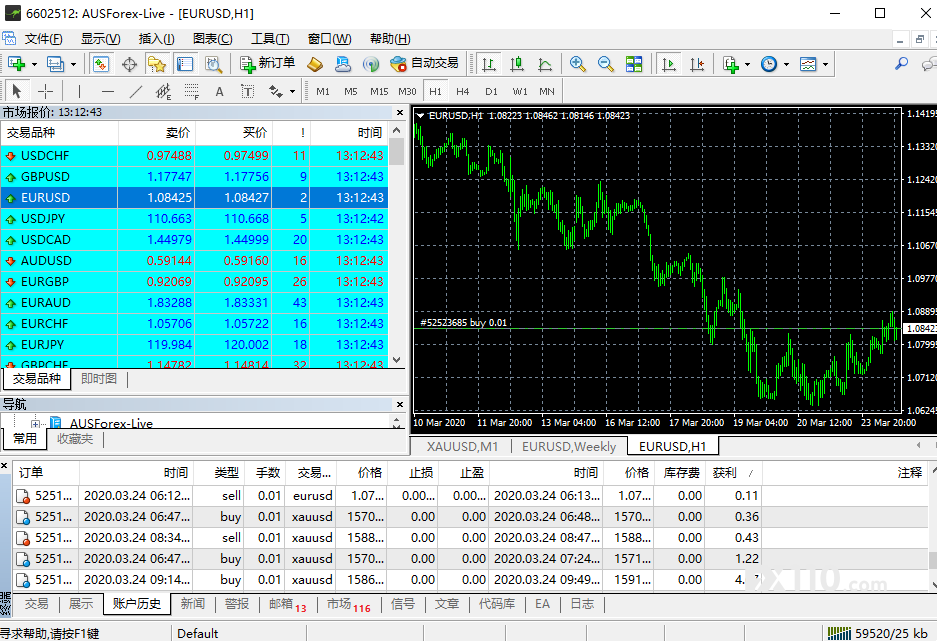Viewport: 937px width, 641px height.
Task: Open the profiles toolbar button
Action: 56,64
